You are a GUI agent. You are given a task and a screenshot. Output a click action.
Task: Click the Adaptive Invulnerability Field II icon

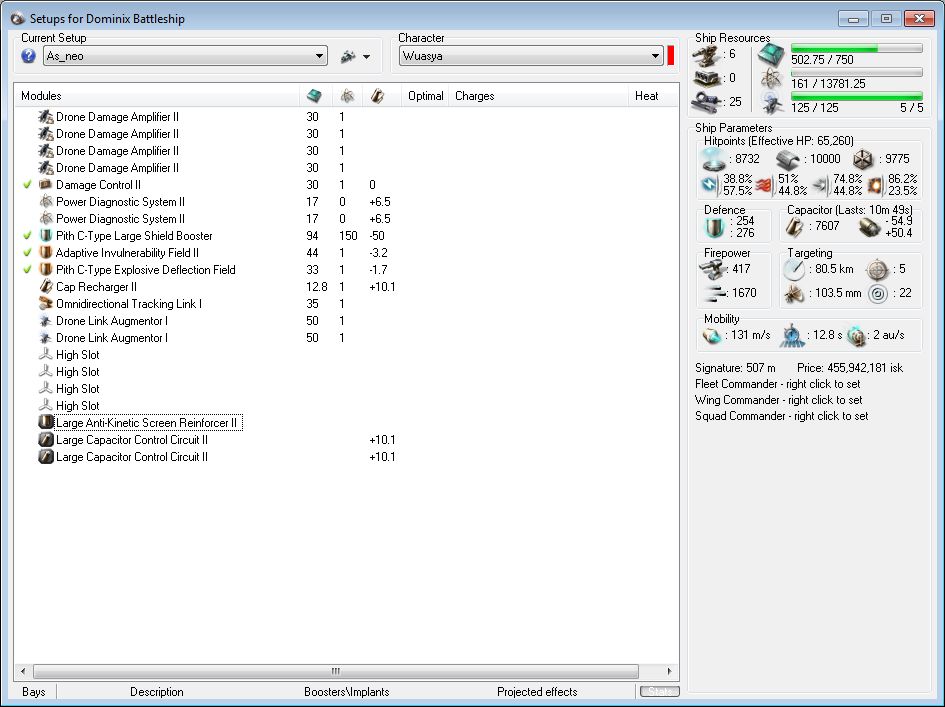click(46, 253)
